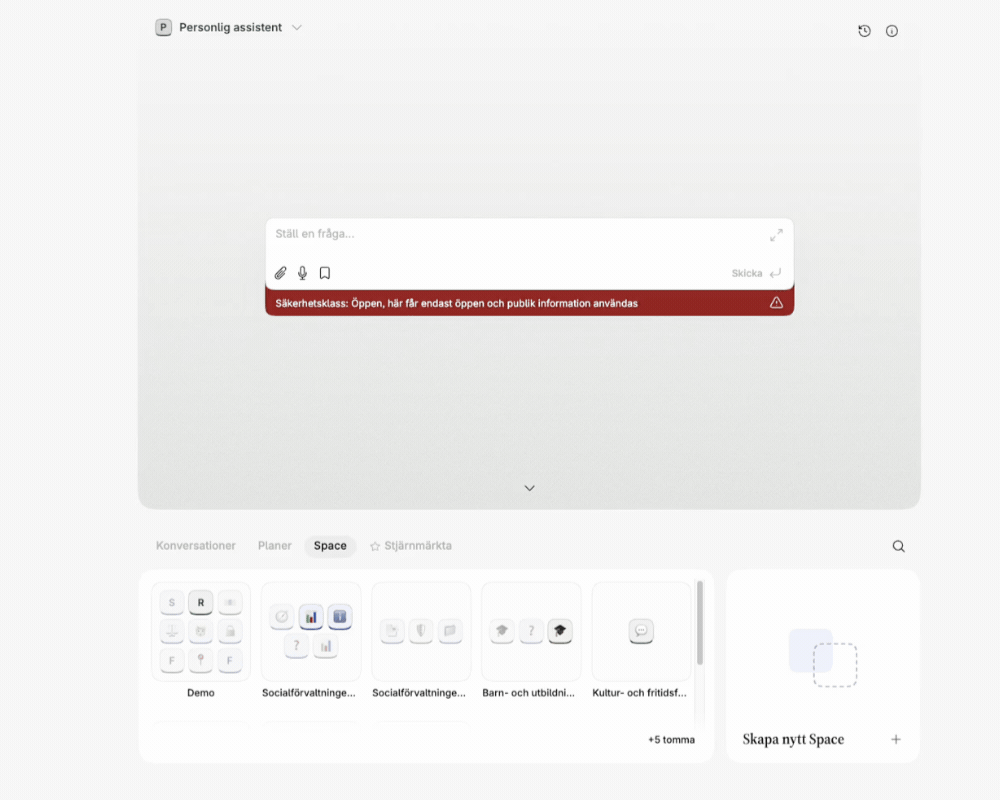This screenshot has width=1000, height=800.
Task: Click the info circle icon top right
Action: pos(892,31)
